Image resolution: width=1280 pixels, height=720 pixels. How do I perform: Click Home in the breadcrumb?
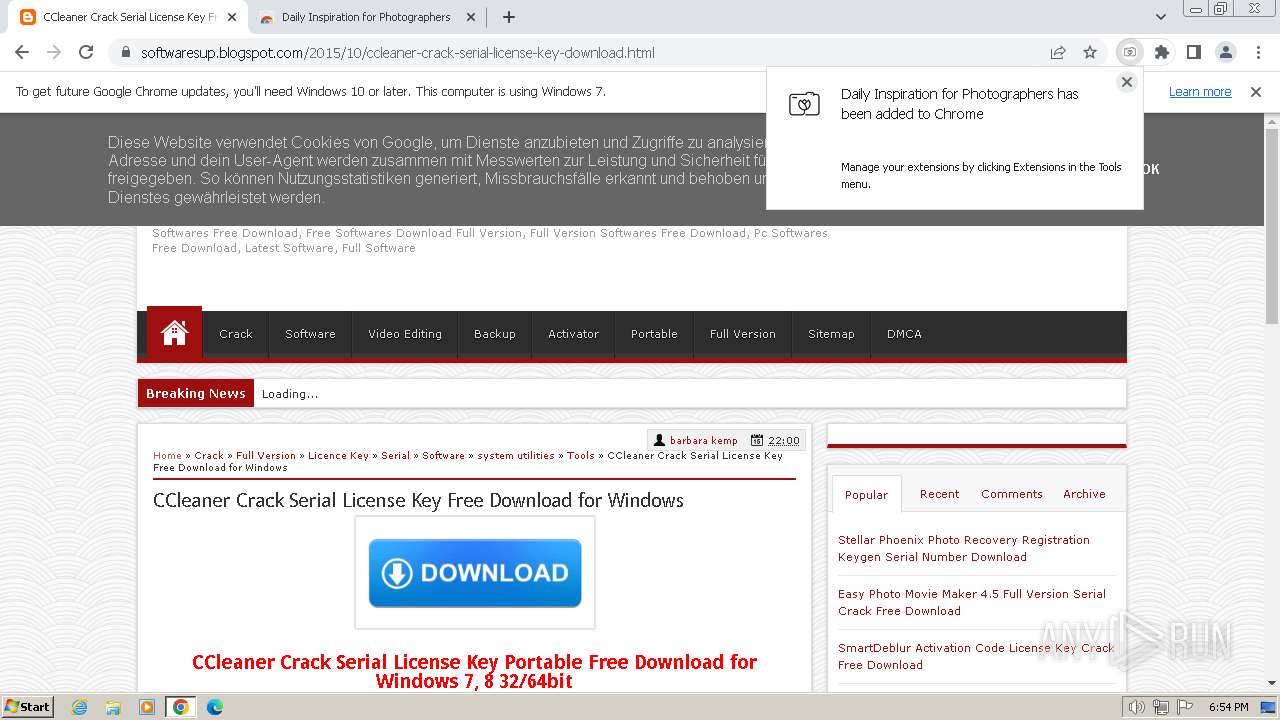[x=167, y=456]
